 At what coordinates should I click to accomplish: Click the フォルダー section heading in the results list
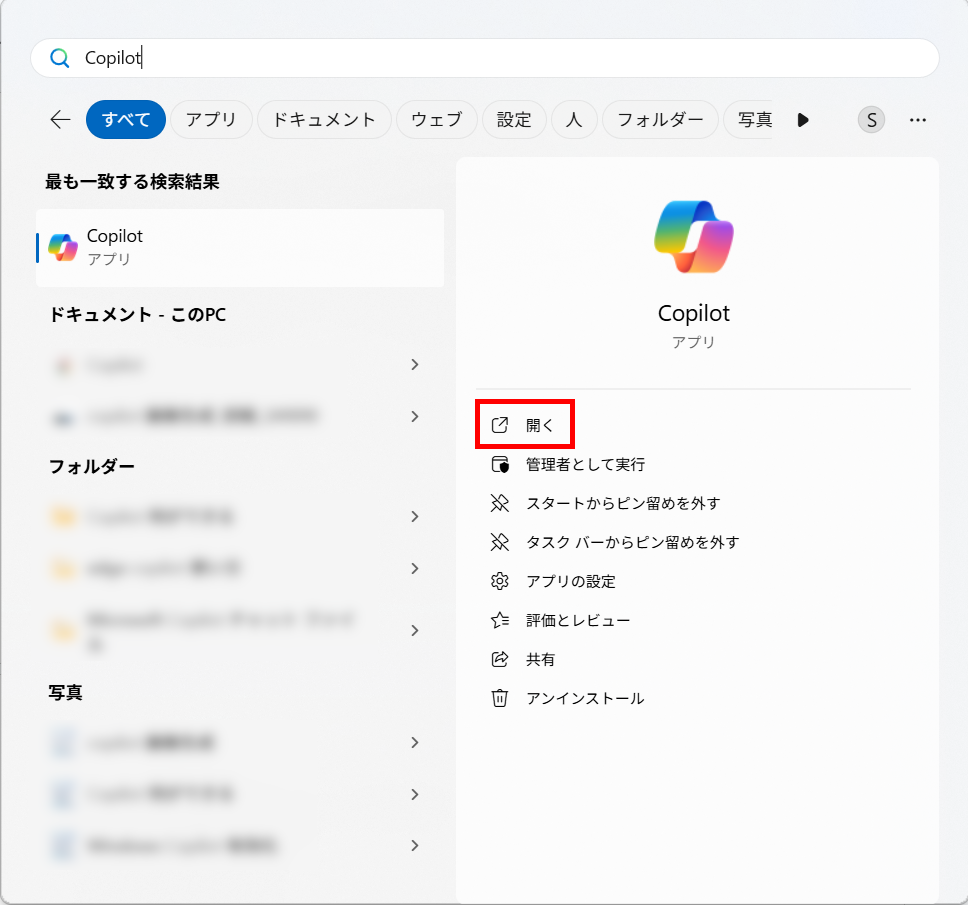92,467
